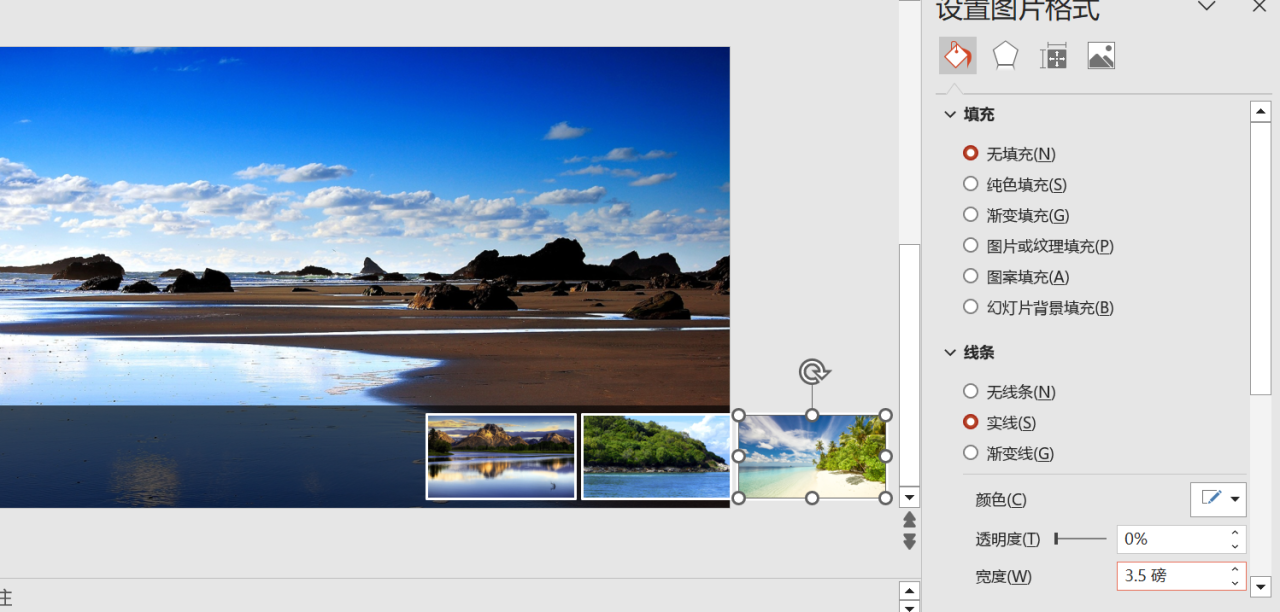Select the 纯色填充 radio option
This screenshot has width=1280, height=612.
coord(970,184)
